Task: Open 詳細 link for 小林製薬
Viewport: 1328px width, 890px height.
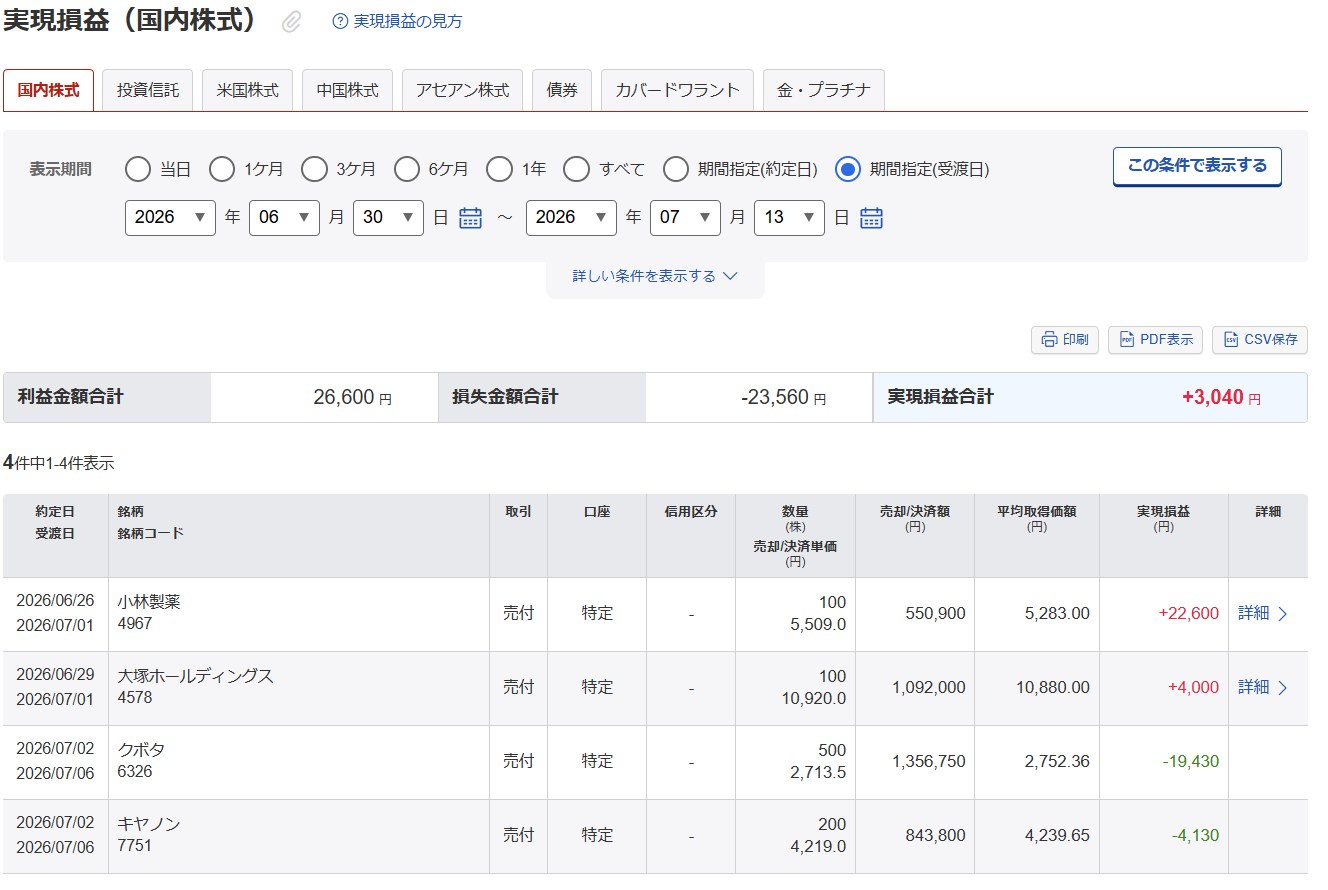Action: (1263, 613)
